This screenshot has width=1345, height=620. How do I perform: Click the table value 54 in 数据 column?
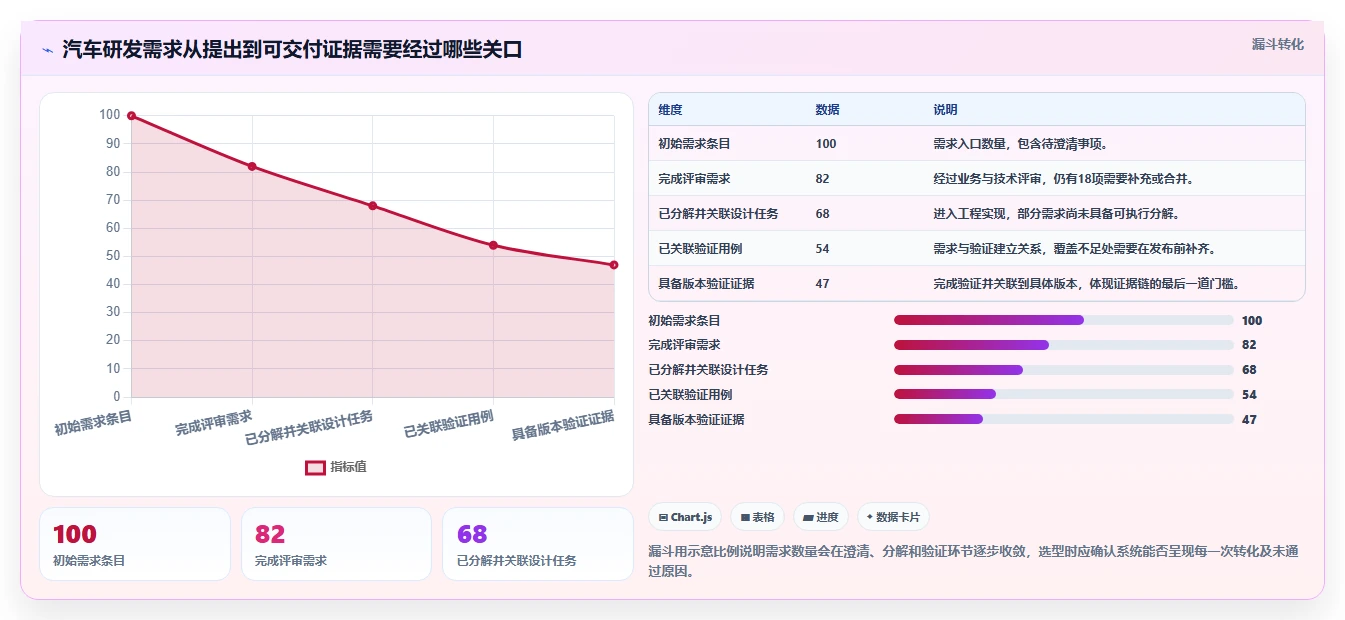click(x=822, y=249)
